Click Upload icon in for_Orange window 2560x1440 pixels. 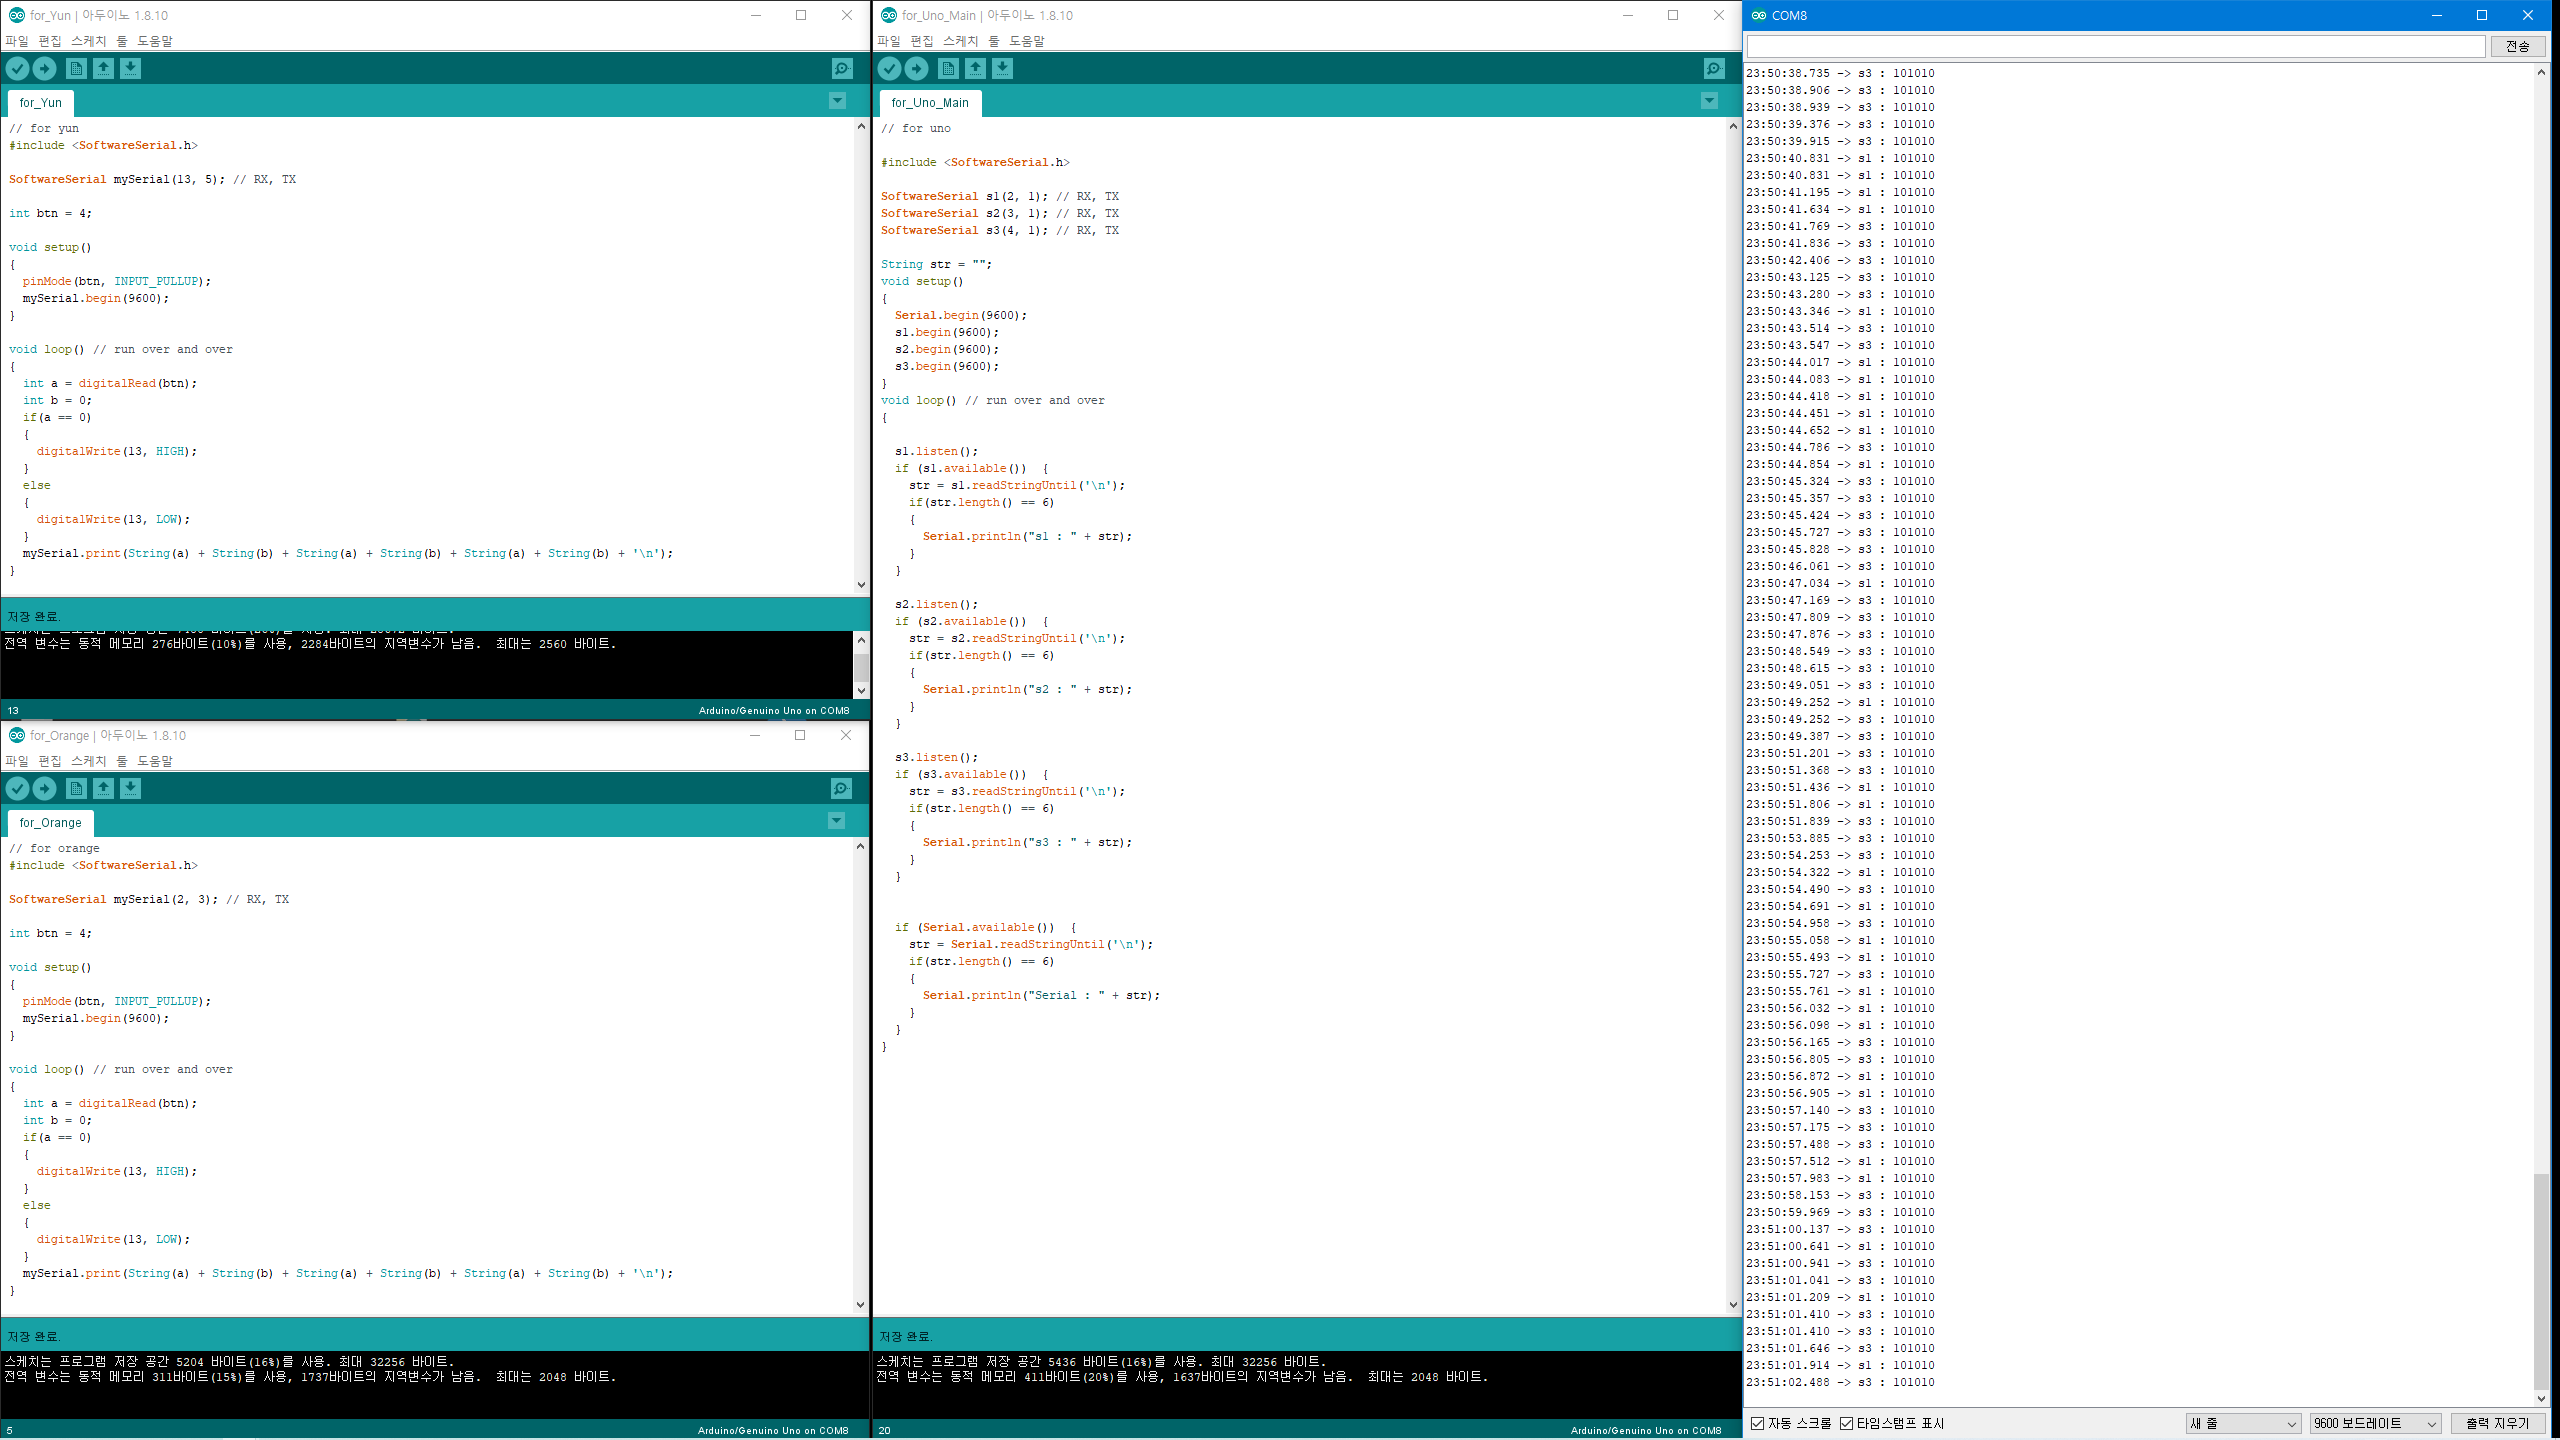coord(45,788)
